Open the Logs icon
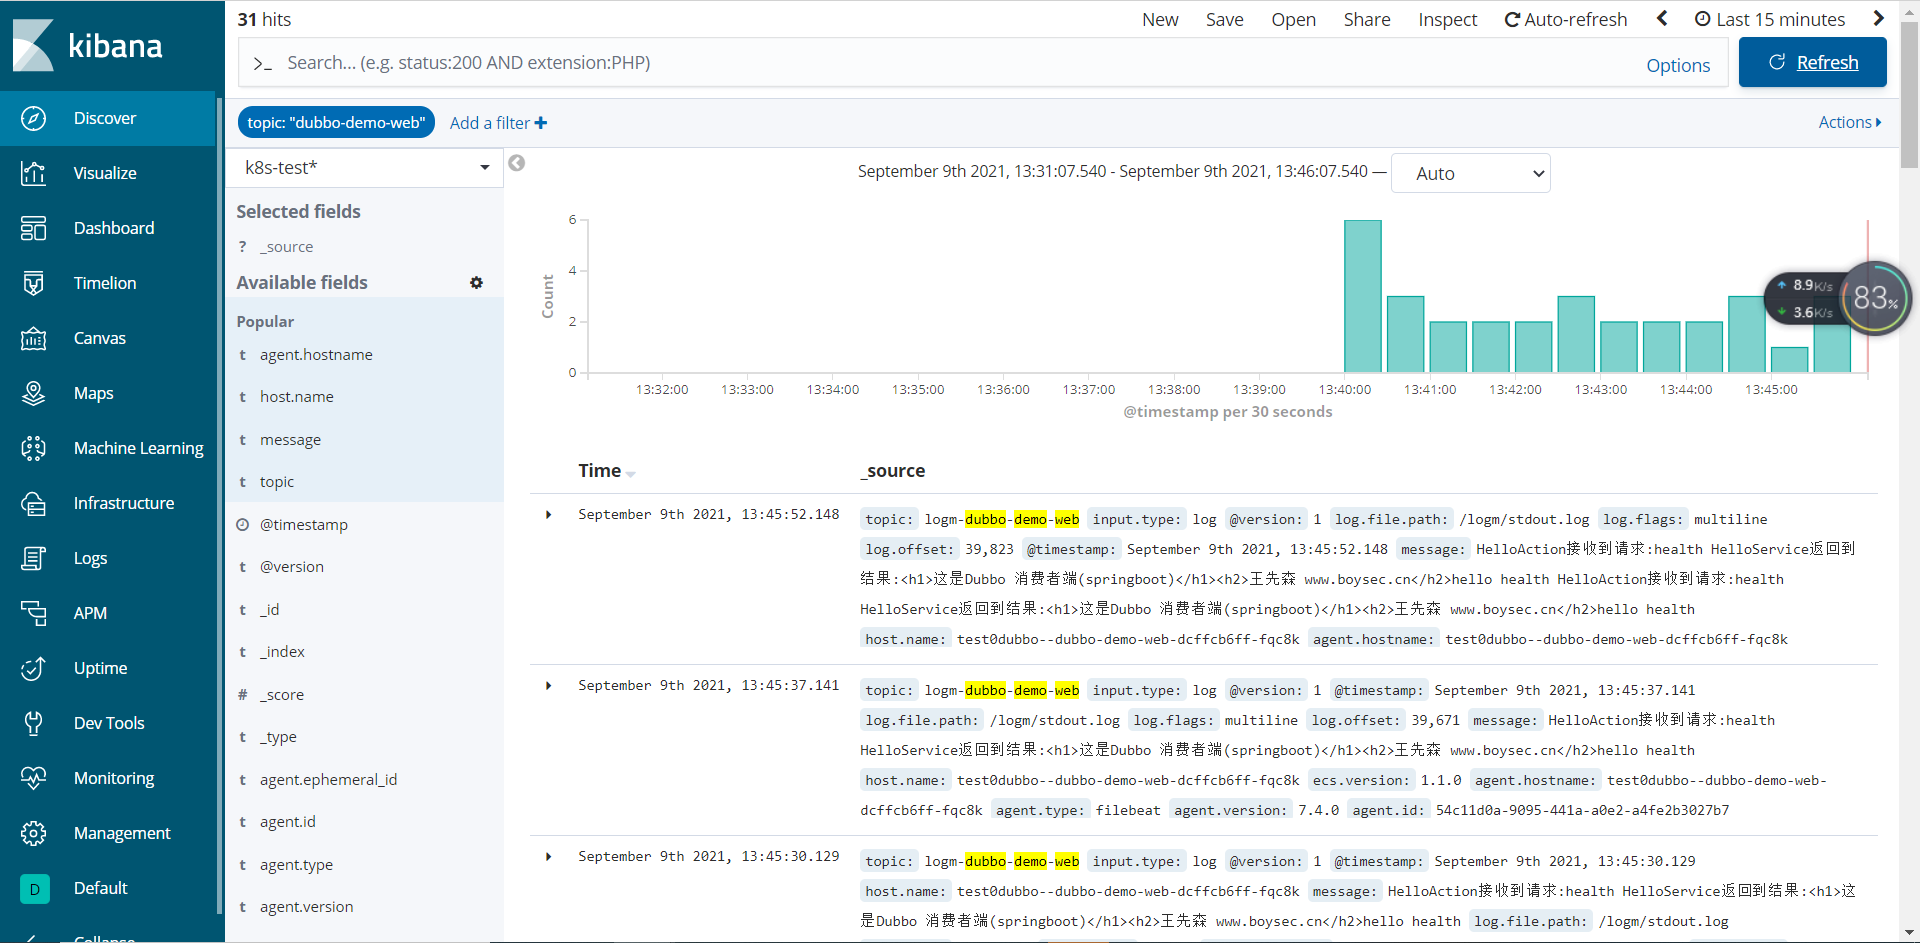Screen dimensions: 1920x943 pyautogui.click(x=33, y=558)
